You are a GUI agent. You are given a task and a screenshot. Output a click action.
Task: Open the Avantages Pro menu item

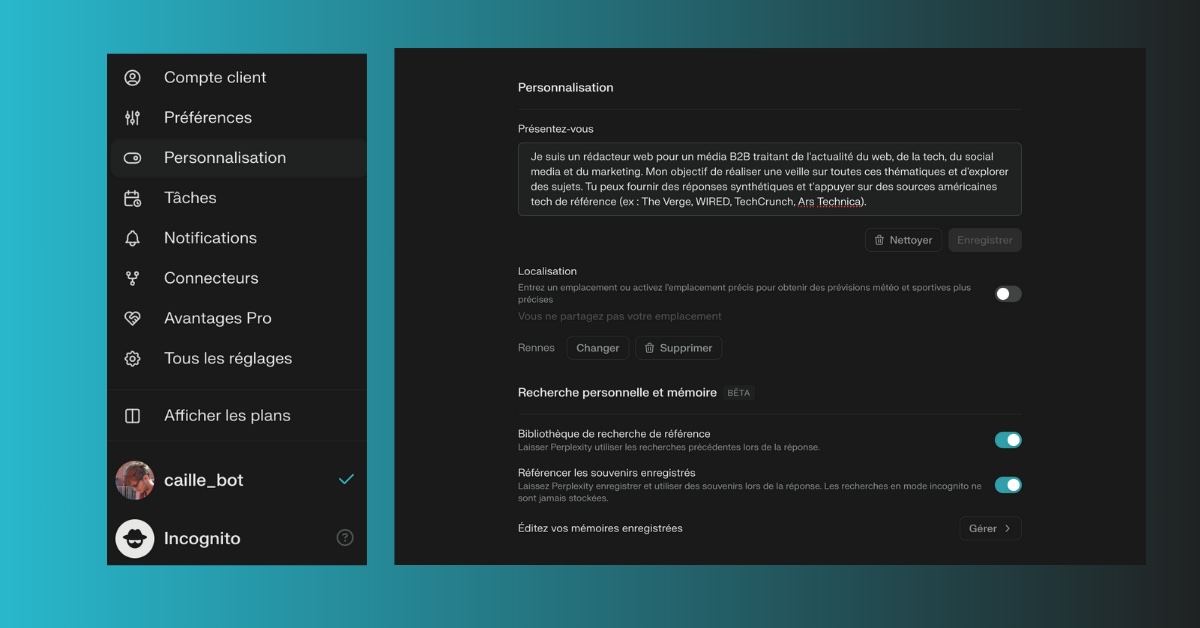(237, 318)
